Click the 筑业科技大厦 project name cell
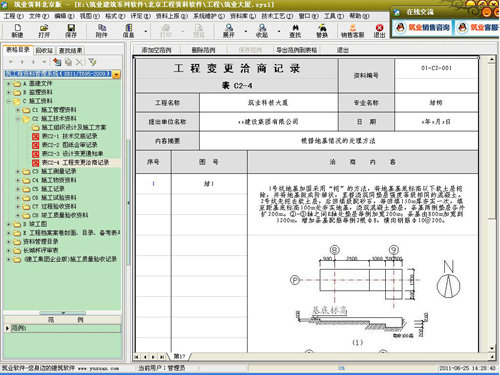 [268, 103]
